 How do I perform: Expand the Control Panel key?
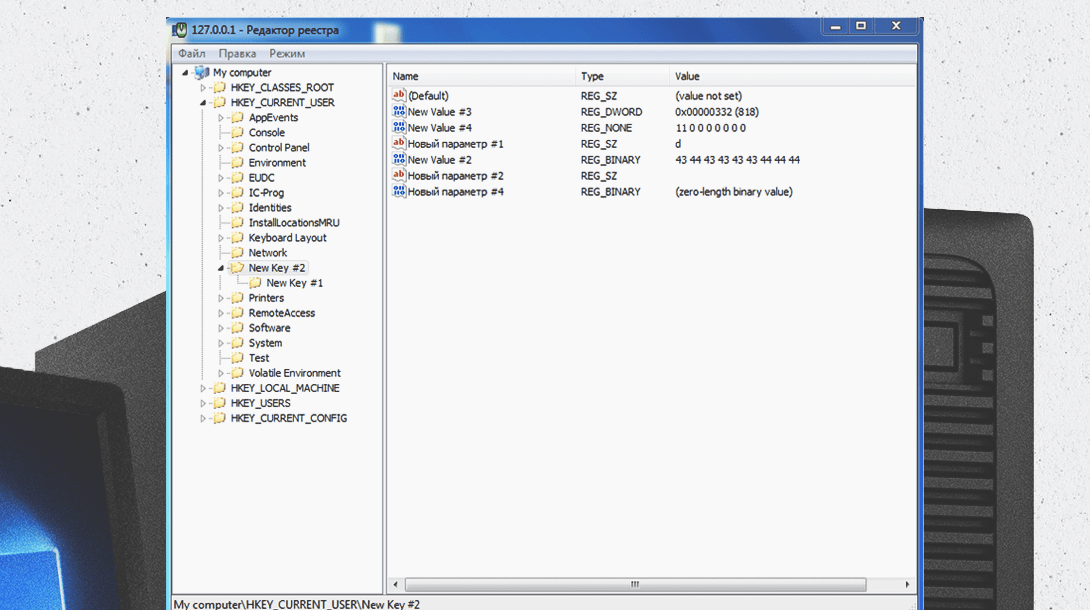pyautogui.click(x=221, y=148)
